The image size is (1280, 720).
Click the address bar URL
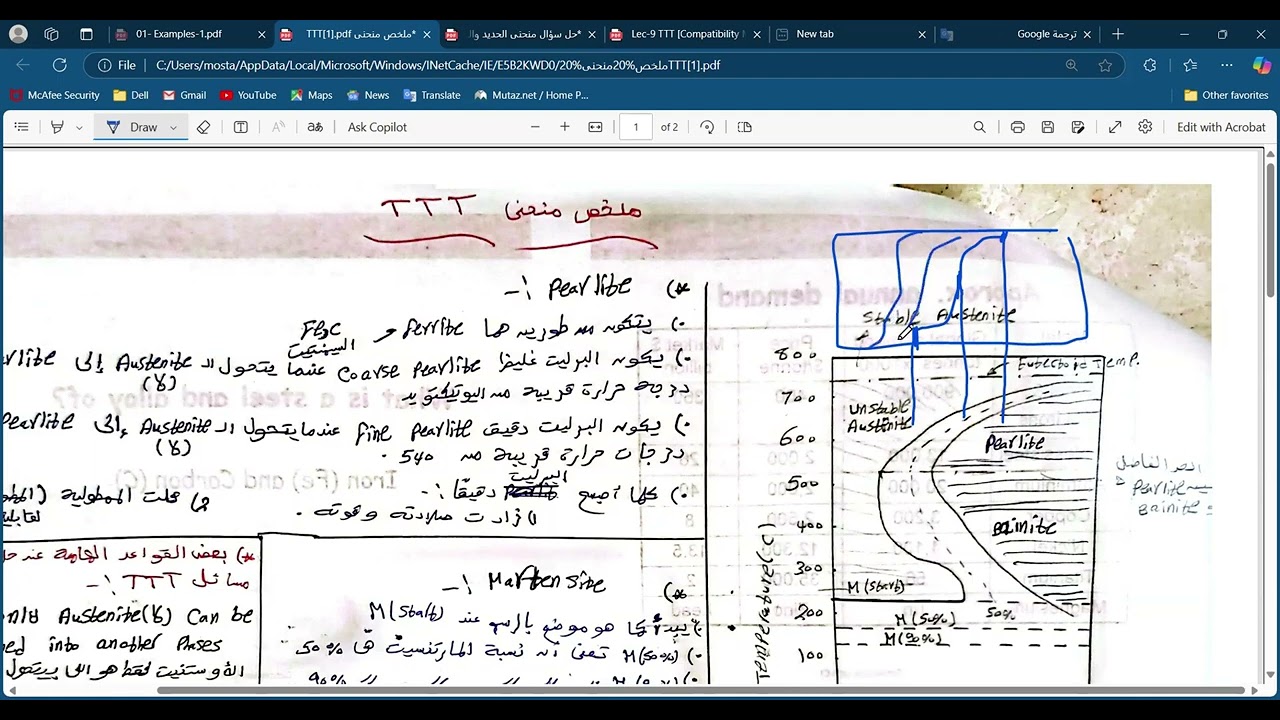coord(438,65)
